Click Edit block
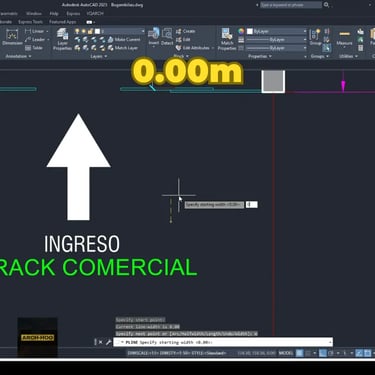The width and height of the screenshot is (375, 375). 183,39
